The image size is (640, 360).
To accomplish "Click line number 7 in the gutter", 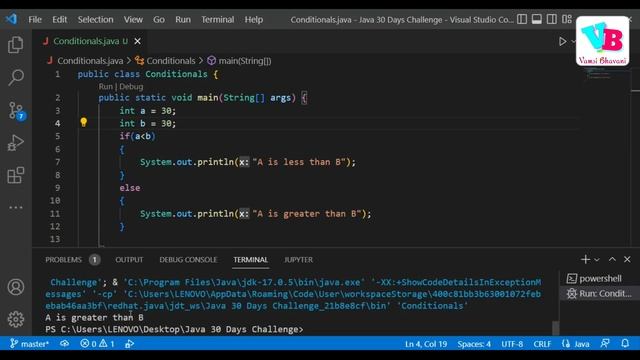I will 58,162.
